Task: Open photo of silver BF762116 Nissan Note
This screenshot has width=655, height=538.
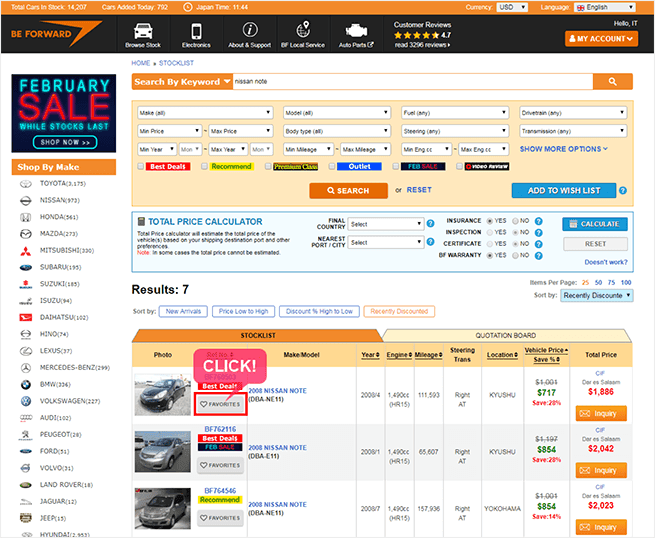Action: click(x=162, y=452)
